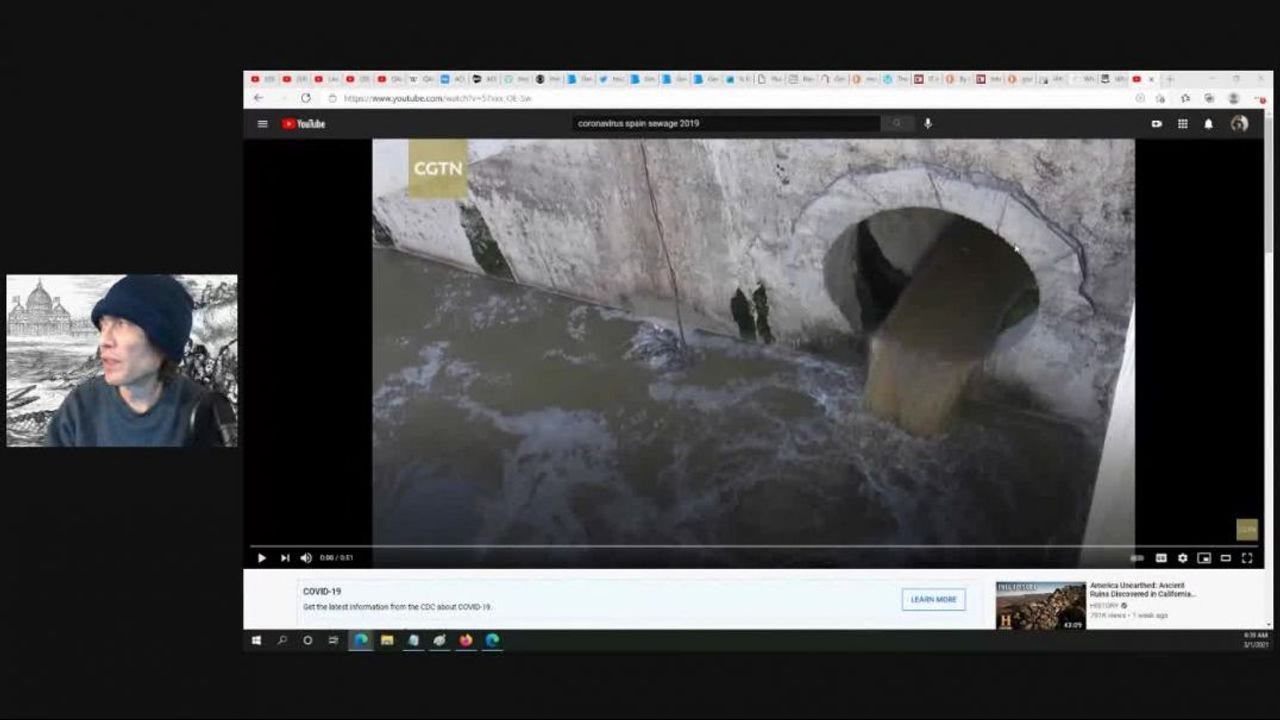Screen dimensions: 1280x720
Task: Open America Unearthed recommended video title
Action: (1142, 589)
